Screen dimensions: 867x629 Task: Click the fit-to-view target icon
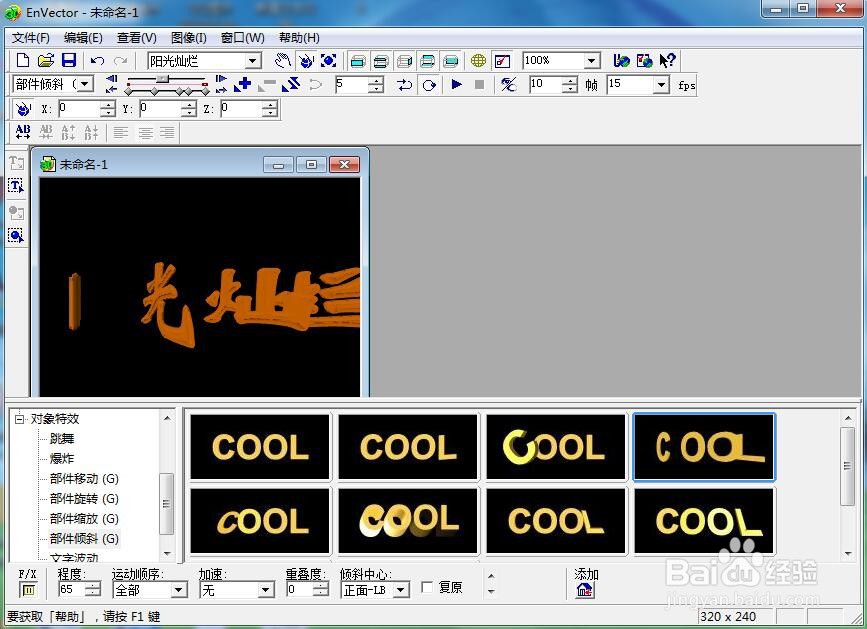pyautogui.click(x=328, y=60)
